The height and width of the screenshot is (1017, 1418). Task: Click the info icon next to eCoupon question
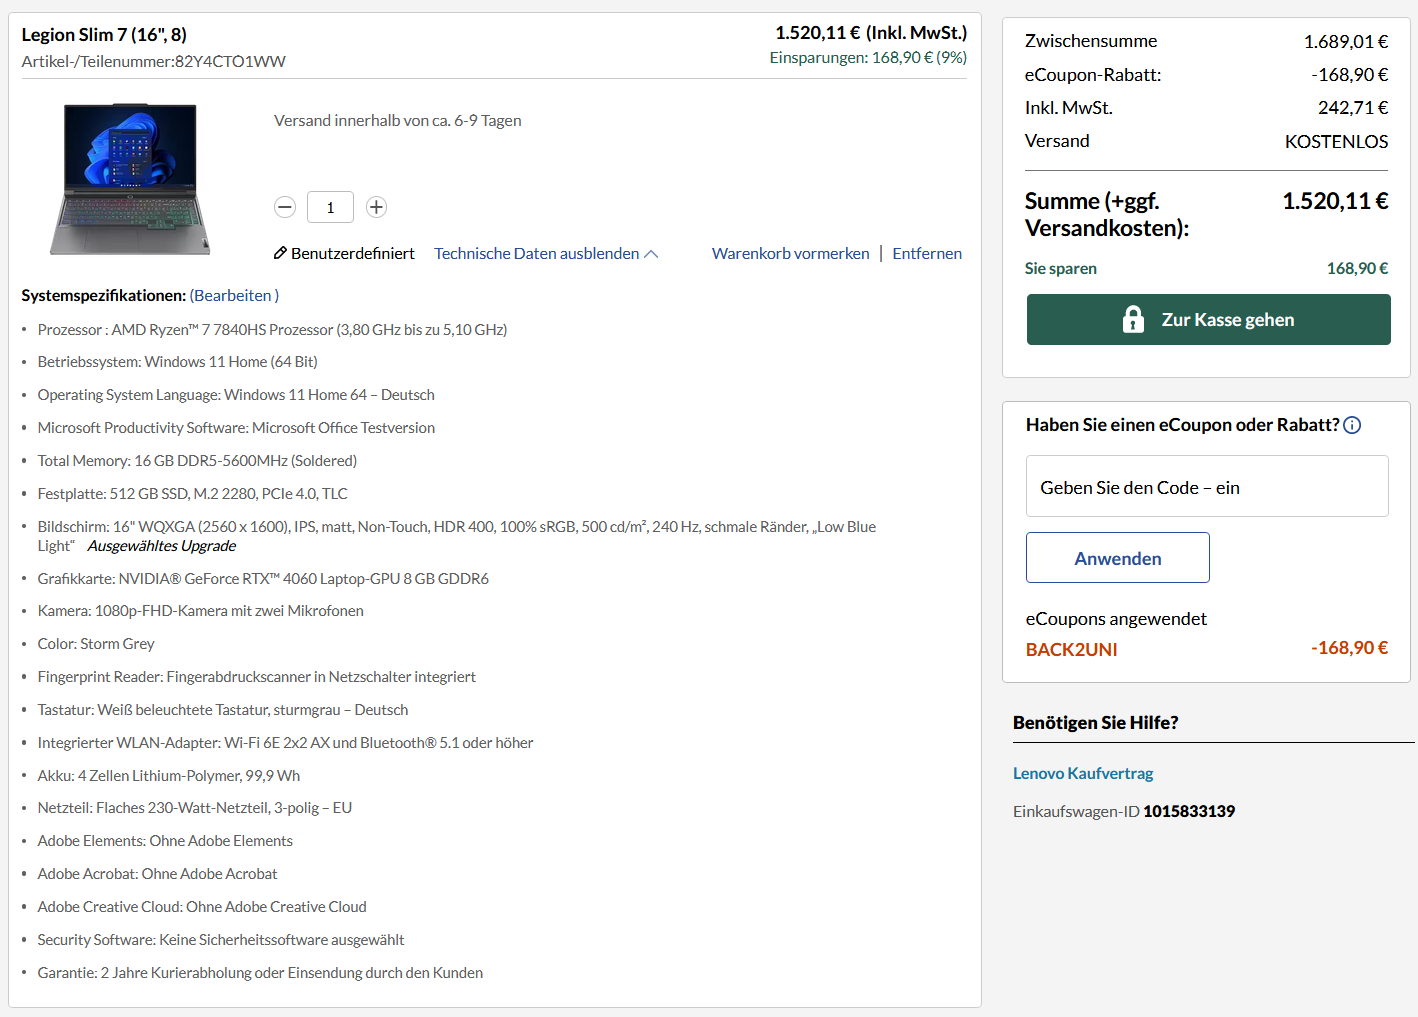click(x=1352, y=425)
